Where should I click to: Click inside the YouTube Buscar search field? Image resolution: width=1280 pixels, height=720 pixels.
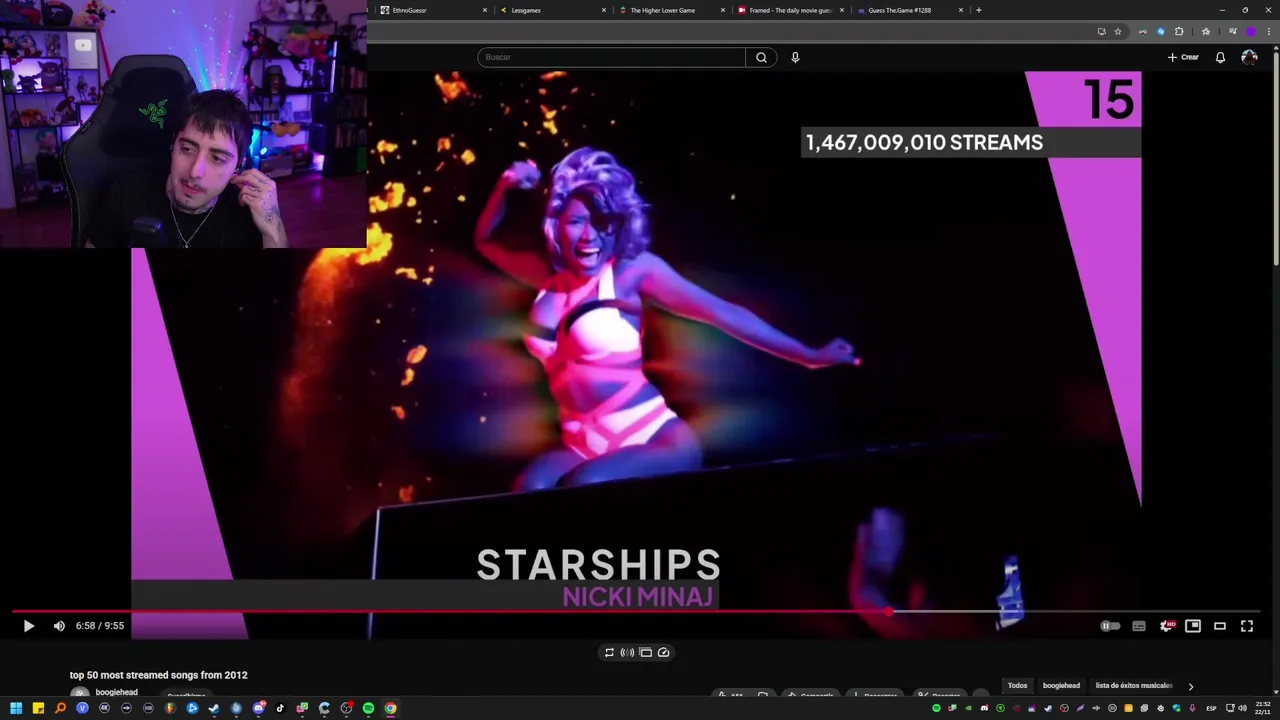pyautogui.click(x=611, y=57)
